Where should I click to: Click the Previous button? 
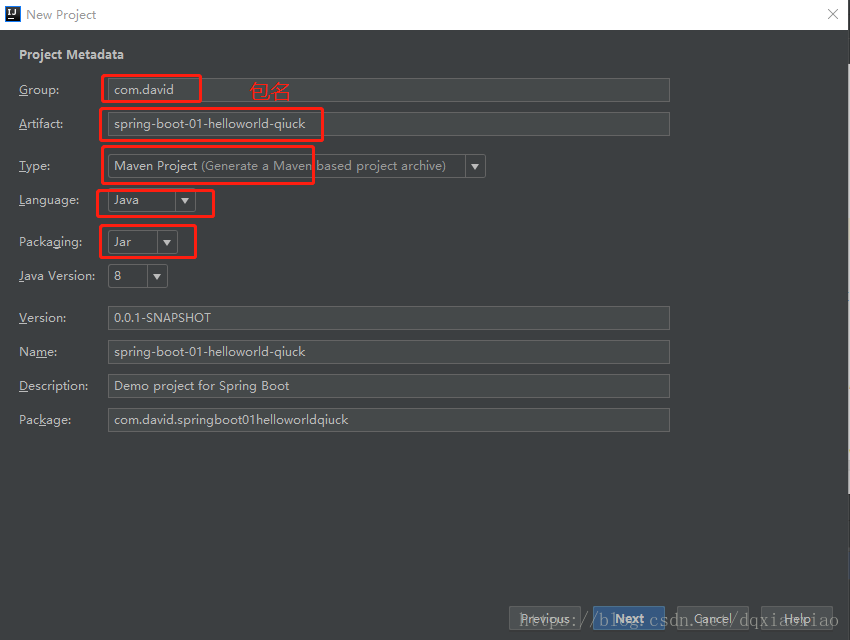545,617
